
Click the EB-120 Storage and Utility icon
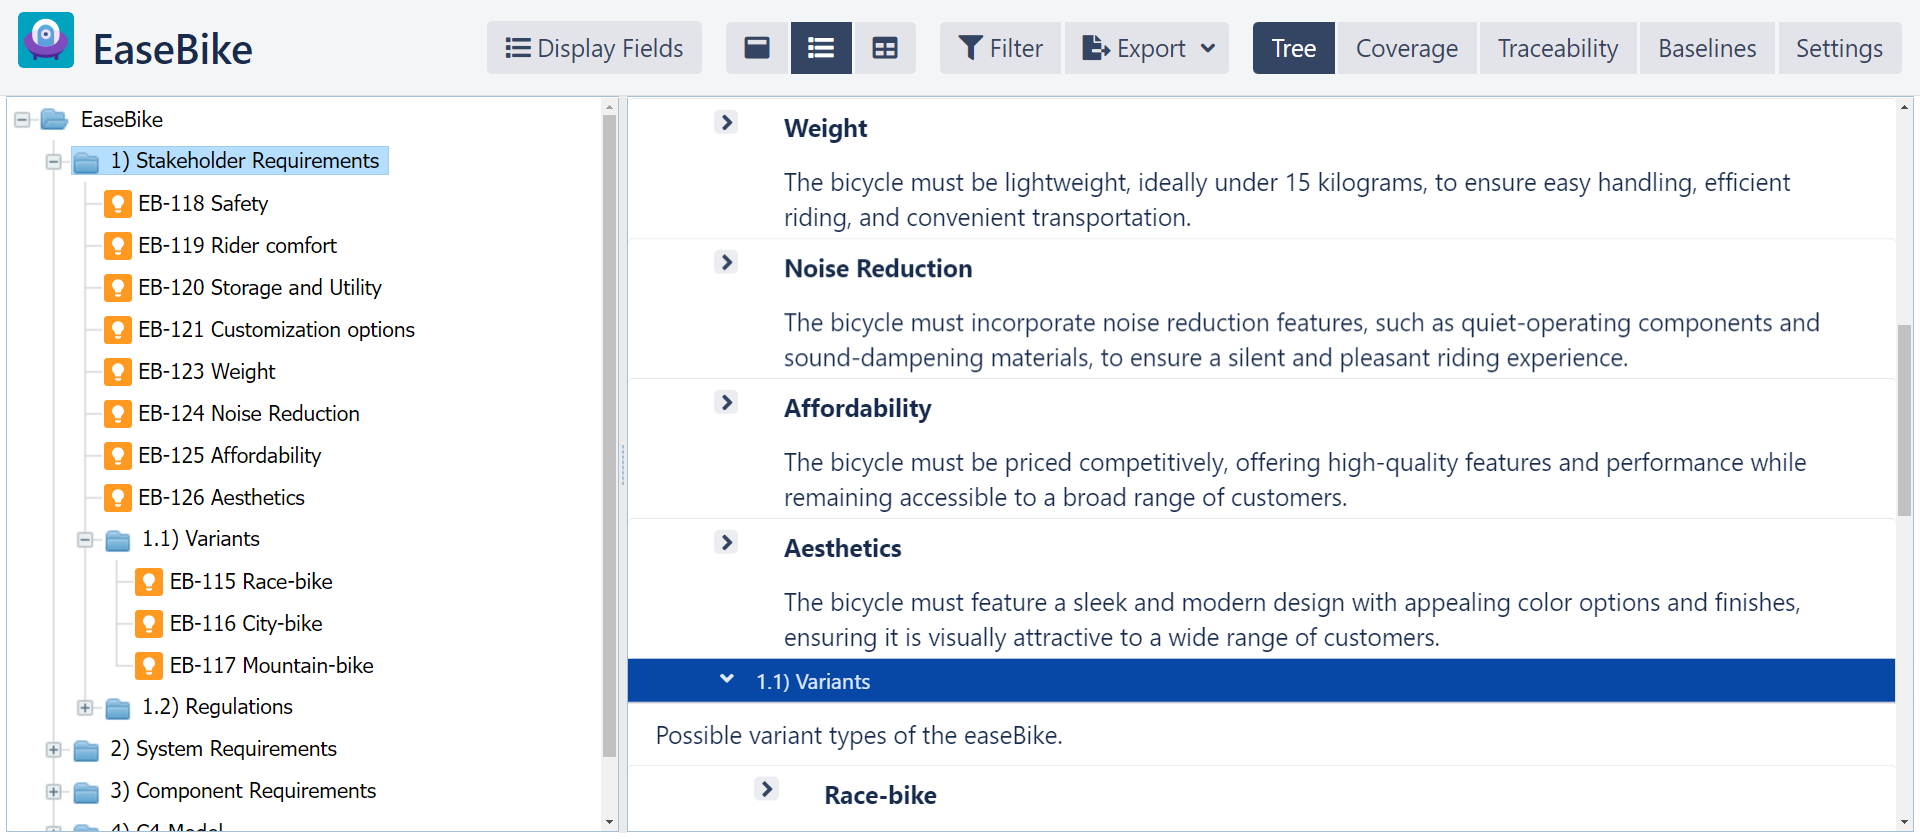tap(118, 288)
